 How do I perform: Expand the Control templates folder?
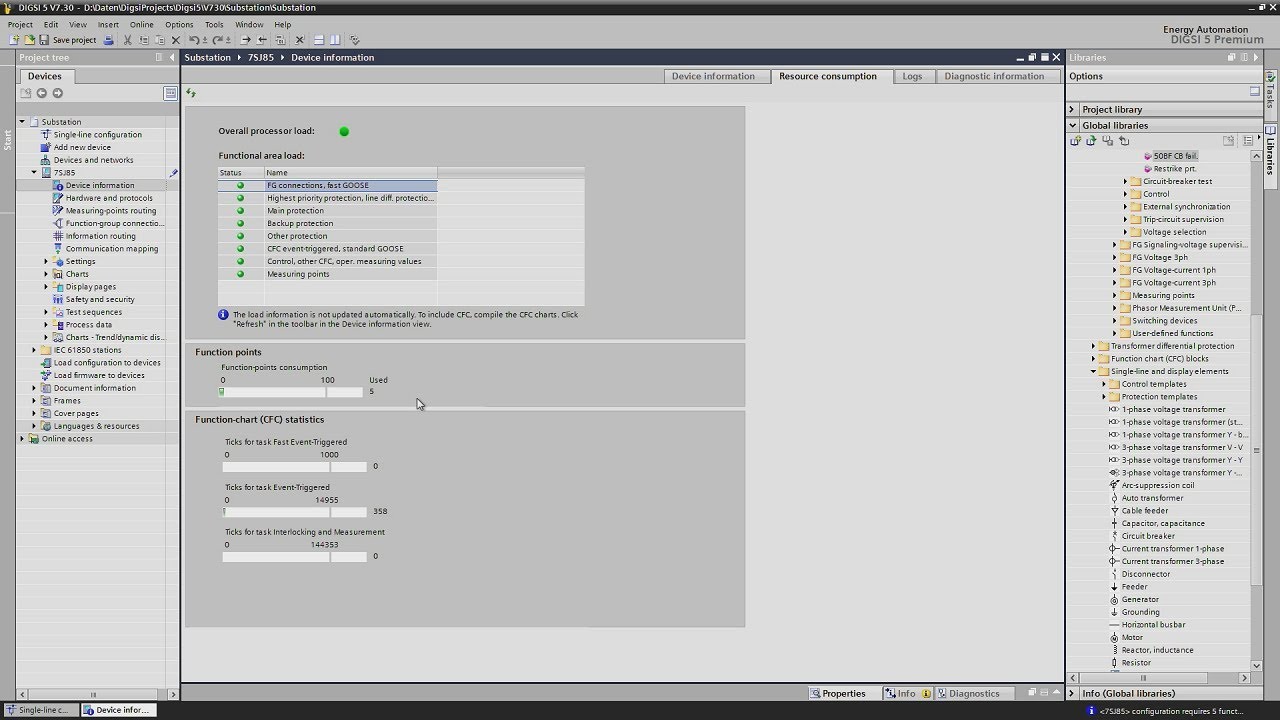coord(1104,384)
